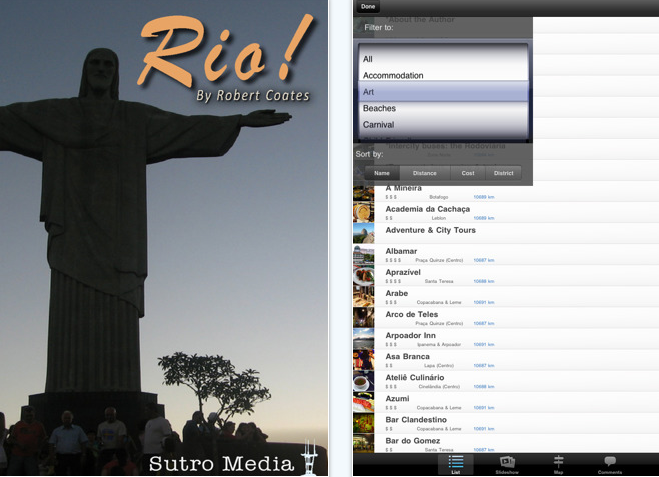This screenshot has width=659, height=477.
Task: Tap the Done button
Action: (x=368, y=6)
